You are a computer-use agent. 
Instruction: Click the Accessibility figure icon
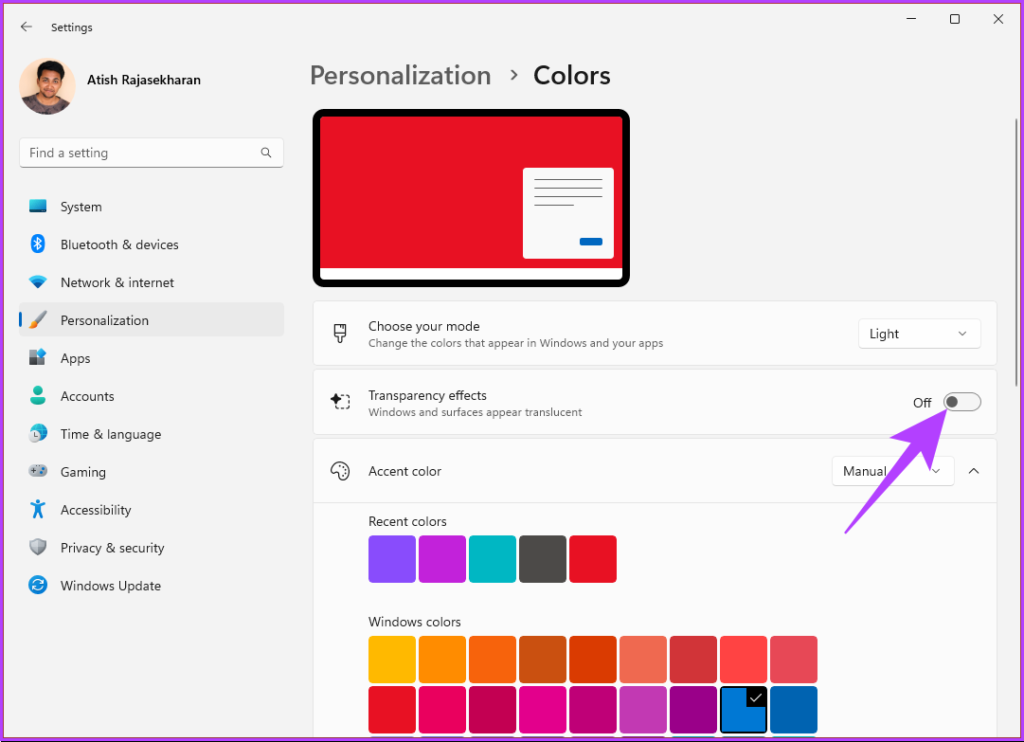click(x=38, y=510)
